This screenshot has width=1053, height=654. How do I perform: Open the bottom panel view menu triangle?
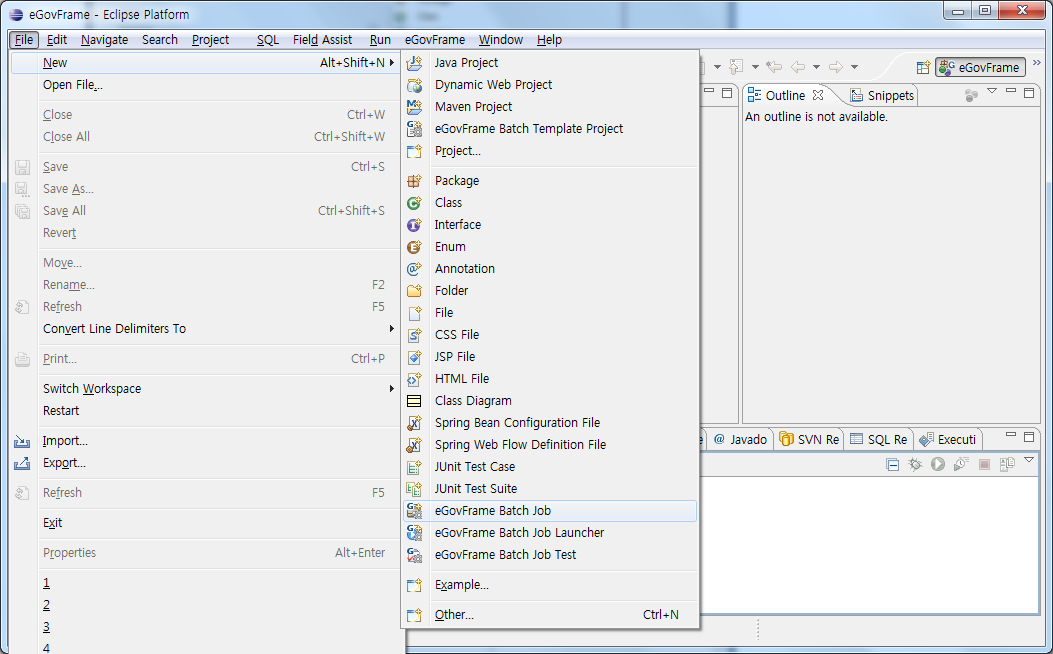1028,461
